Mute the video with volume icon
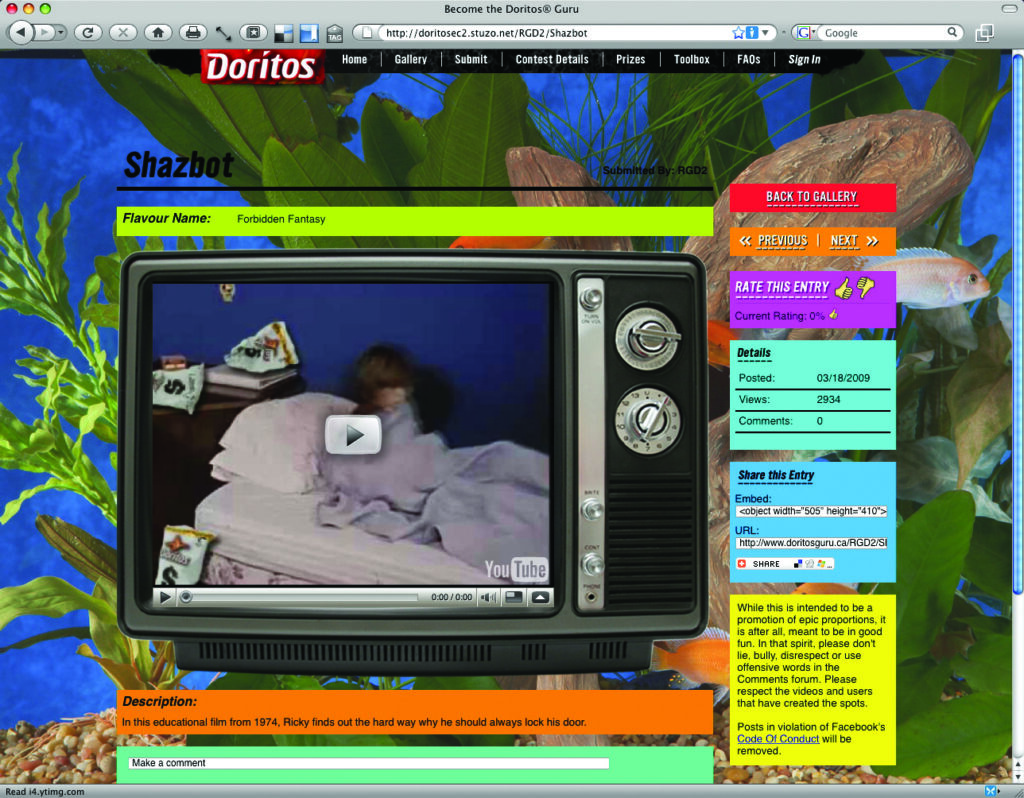The width and height of the screenshot is (1024, 798). [x=488, y=598]
